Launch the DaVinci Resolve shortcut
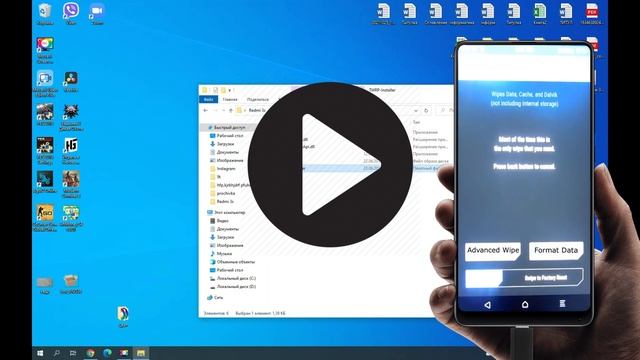 point(71,81)
